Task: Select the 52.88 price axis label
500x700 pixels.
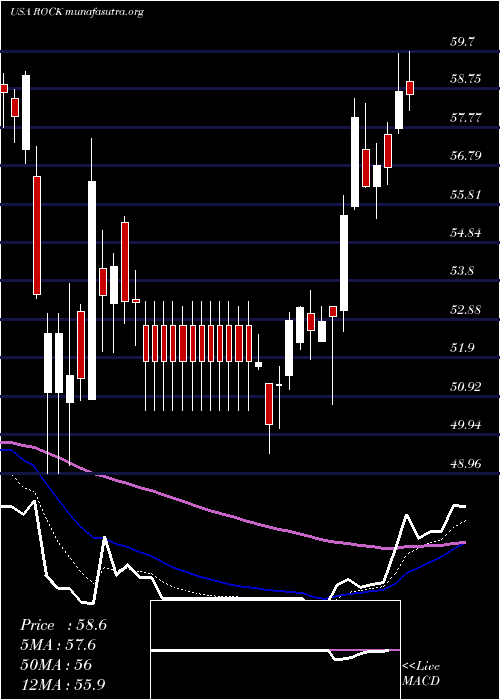Action: [466, 309]
